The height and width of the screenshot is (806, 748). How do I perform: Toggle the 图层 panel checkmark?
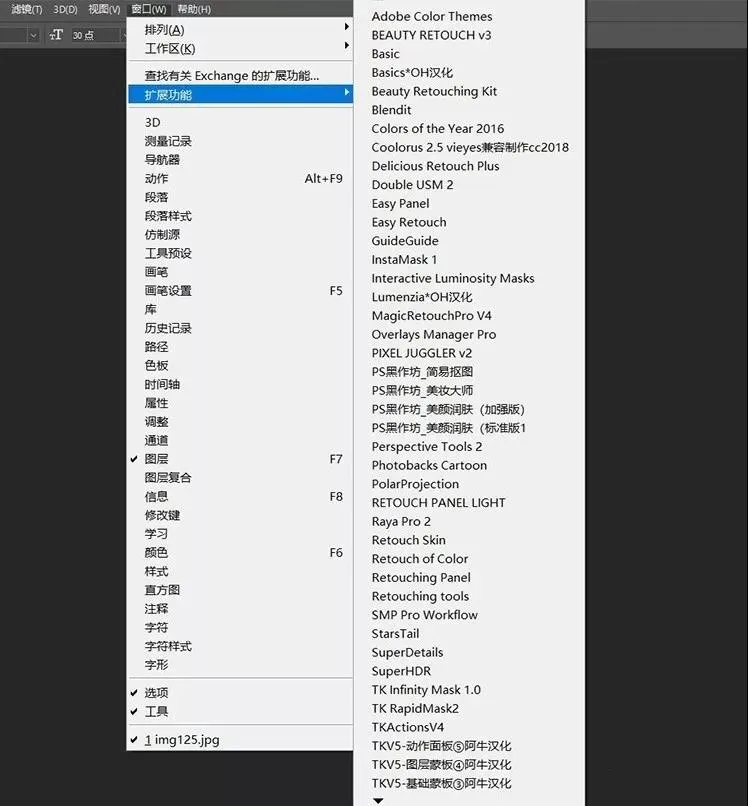[240, 459]
